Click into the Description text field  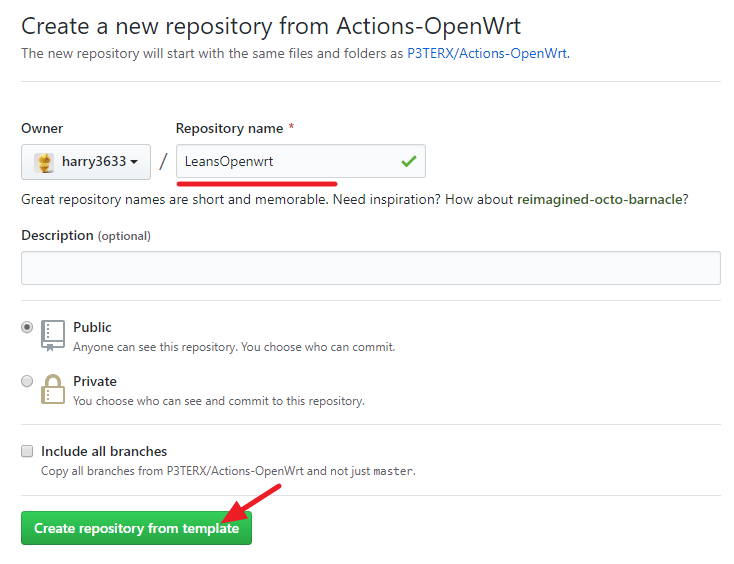pos(371,268)
